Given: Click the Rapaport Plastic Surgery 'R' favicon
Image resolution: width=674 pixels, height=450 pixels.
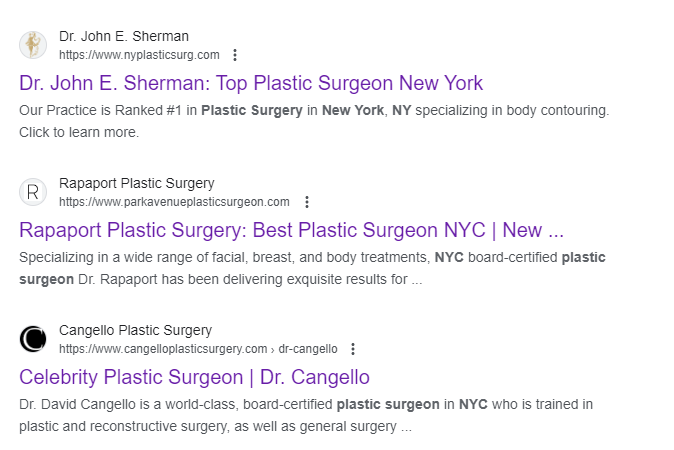Looking at the screenshot, I should [x=33, y=192].
